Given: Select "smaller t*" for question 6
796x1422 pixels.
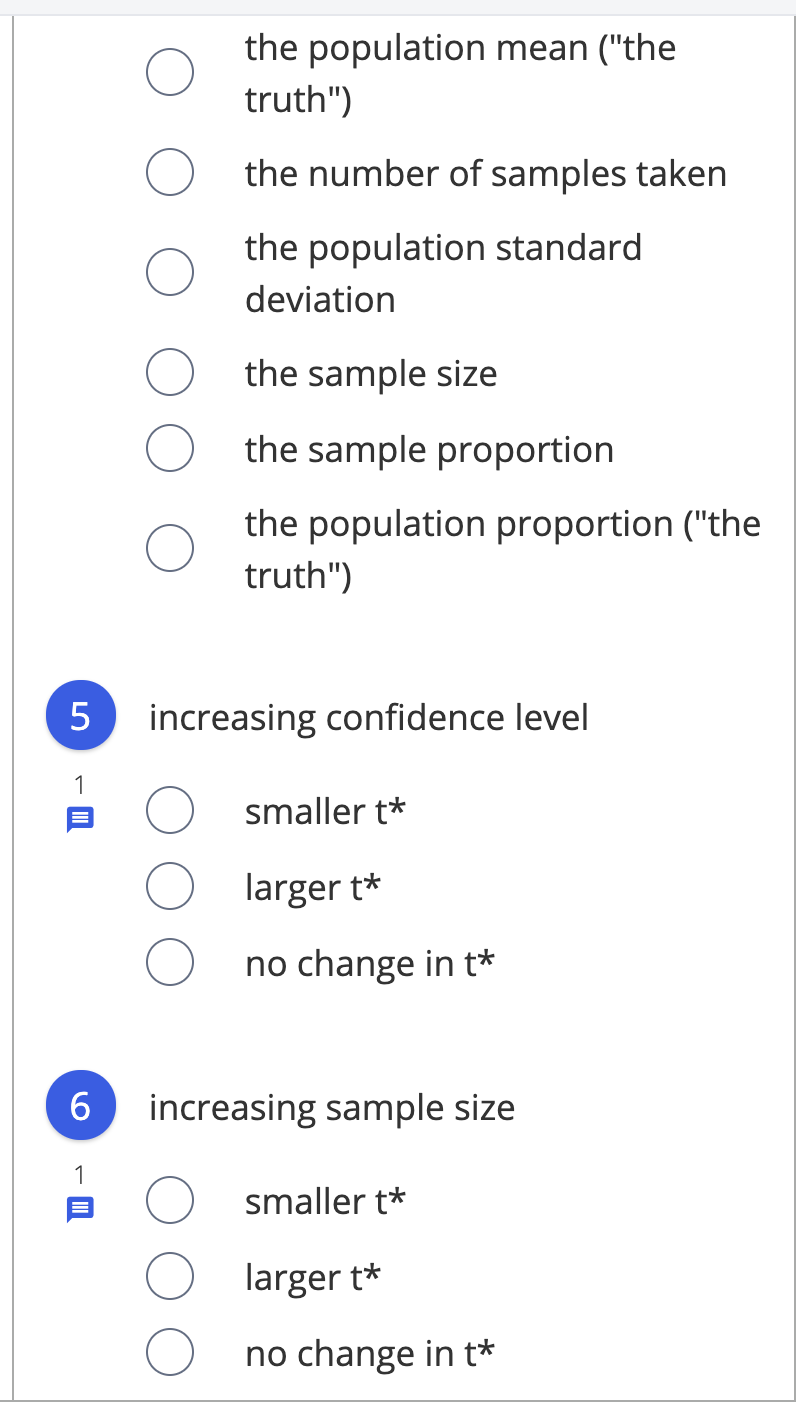Looking at the screenshot, I should click(169, 1200).
